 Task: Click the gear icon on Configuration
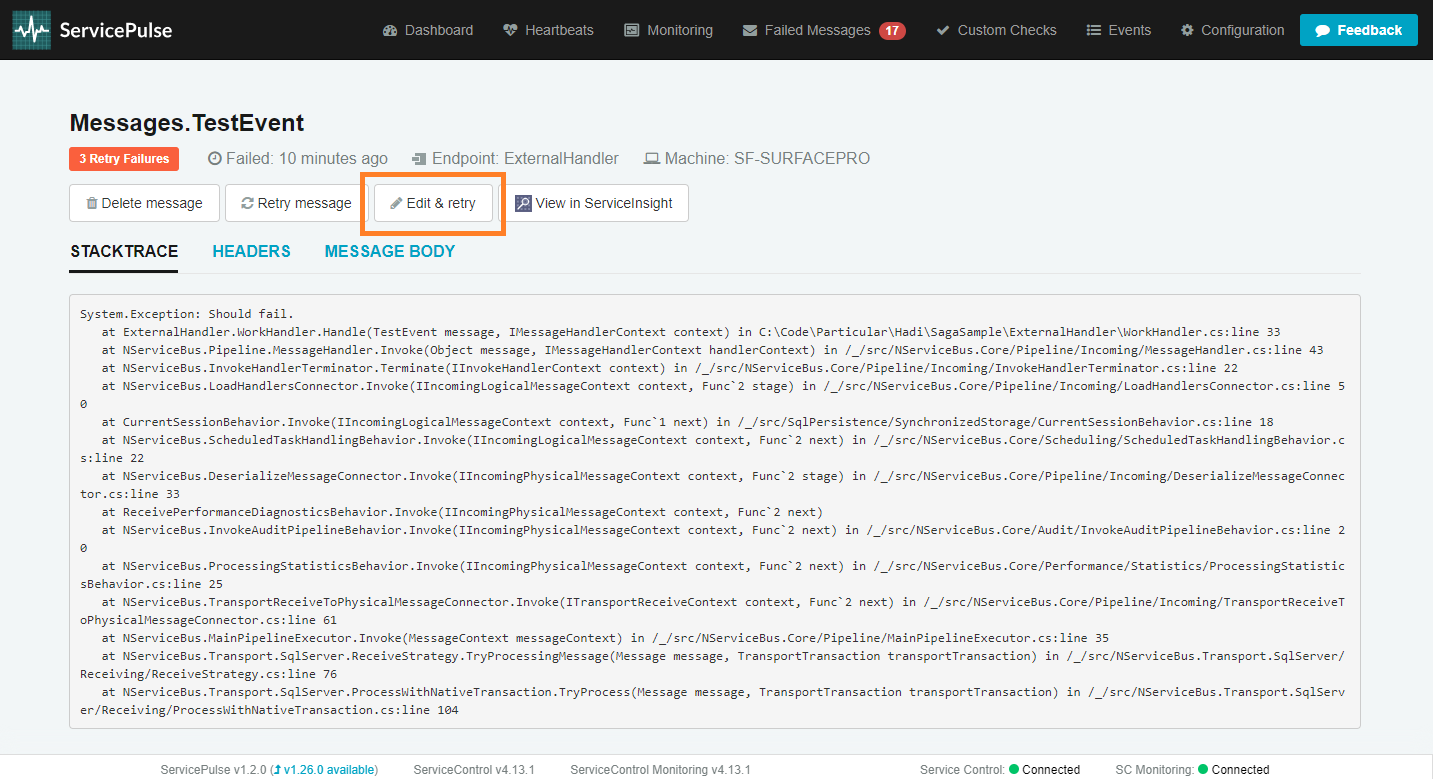click(1187, 30)
